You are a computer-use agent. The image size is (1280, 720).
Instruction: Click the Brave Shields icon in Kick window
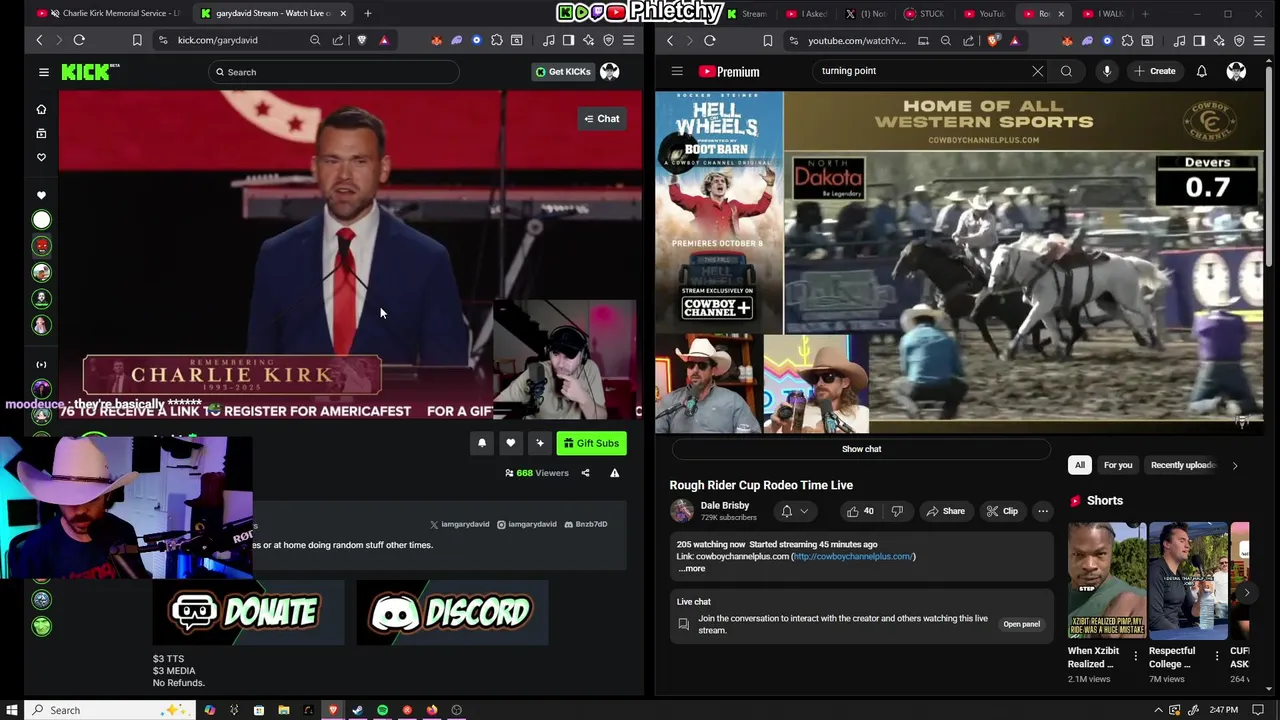click(x=362, y=40)
